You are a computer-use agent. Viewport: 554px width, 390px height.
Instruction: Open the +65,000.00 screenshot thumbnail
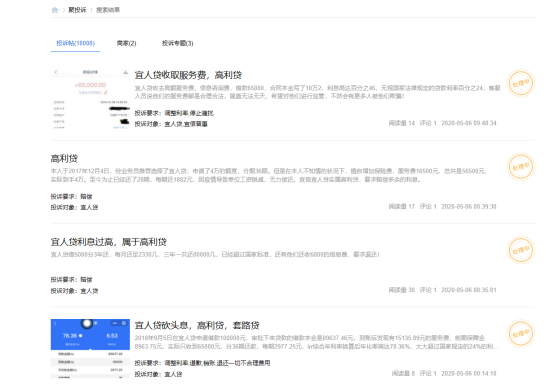coord(90,99)
